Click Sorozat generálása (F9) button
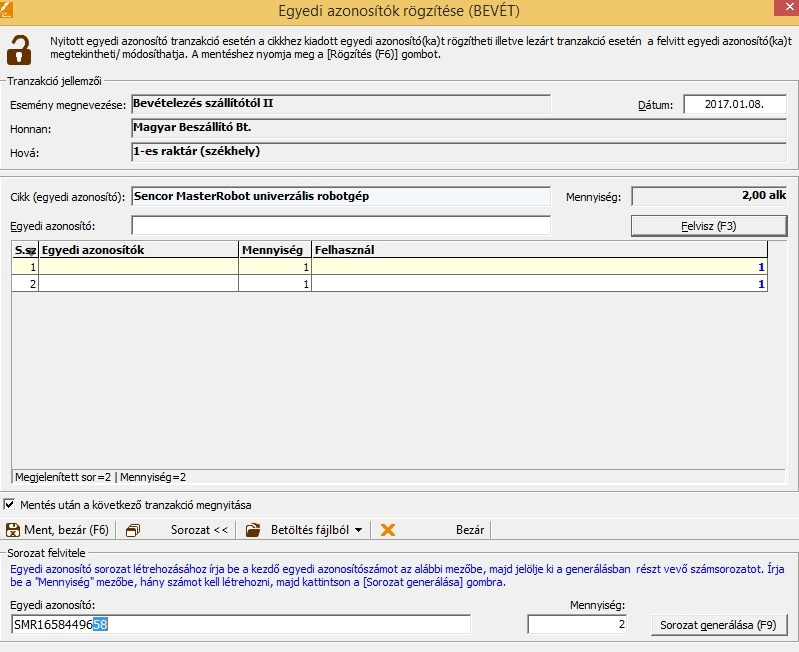Image resolution: width=799 pixels, height=652 pixels. tap(719, 625)
